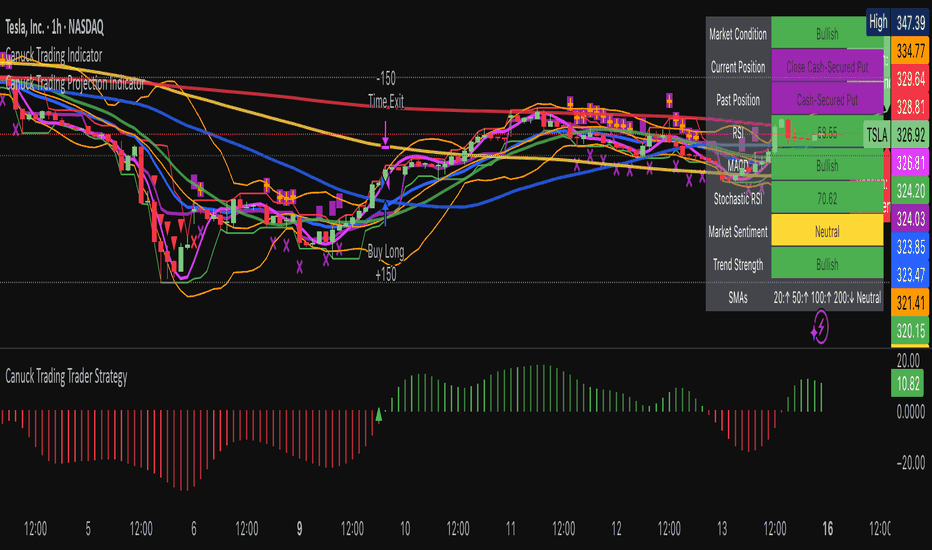Click the Bullish cell in MACD row
The height and width of the screenshot is (550, 932).
pos(827,165)
